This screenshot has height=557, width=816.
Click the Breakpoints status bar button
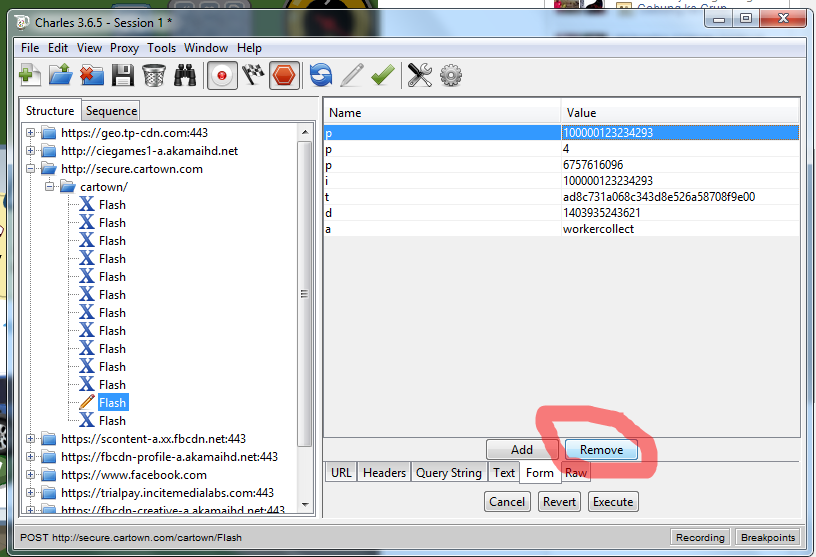(768, 537)
